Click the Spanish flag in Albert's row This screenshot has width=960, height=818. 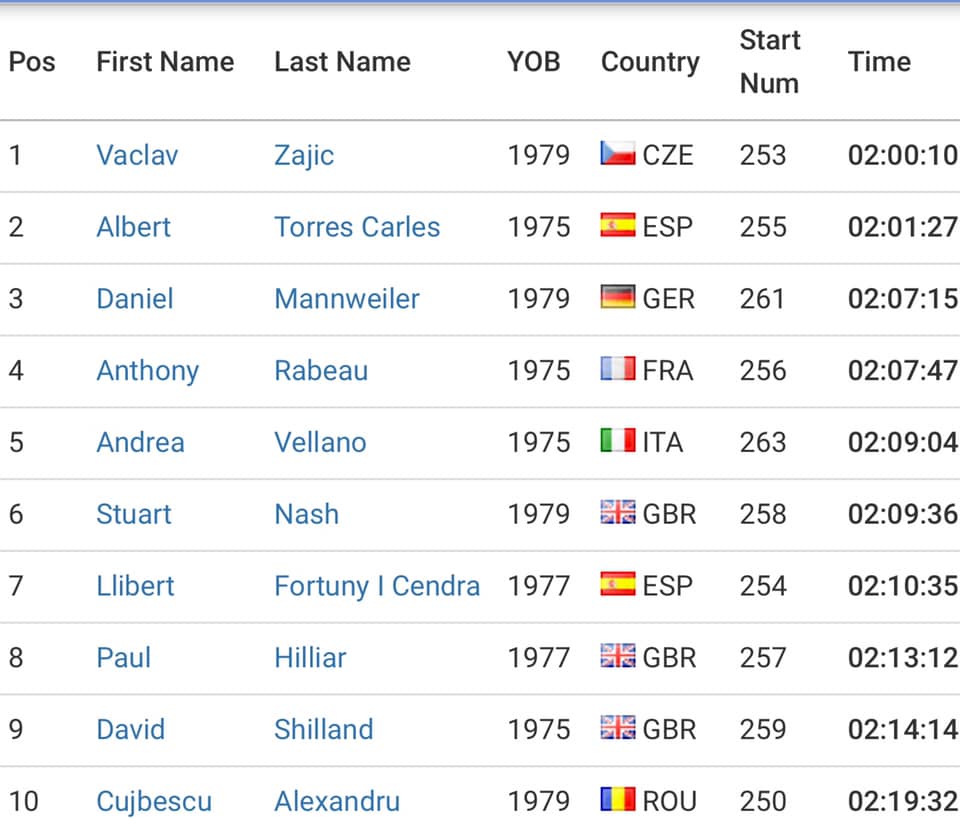618,225
